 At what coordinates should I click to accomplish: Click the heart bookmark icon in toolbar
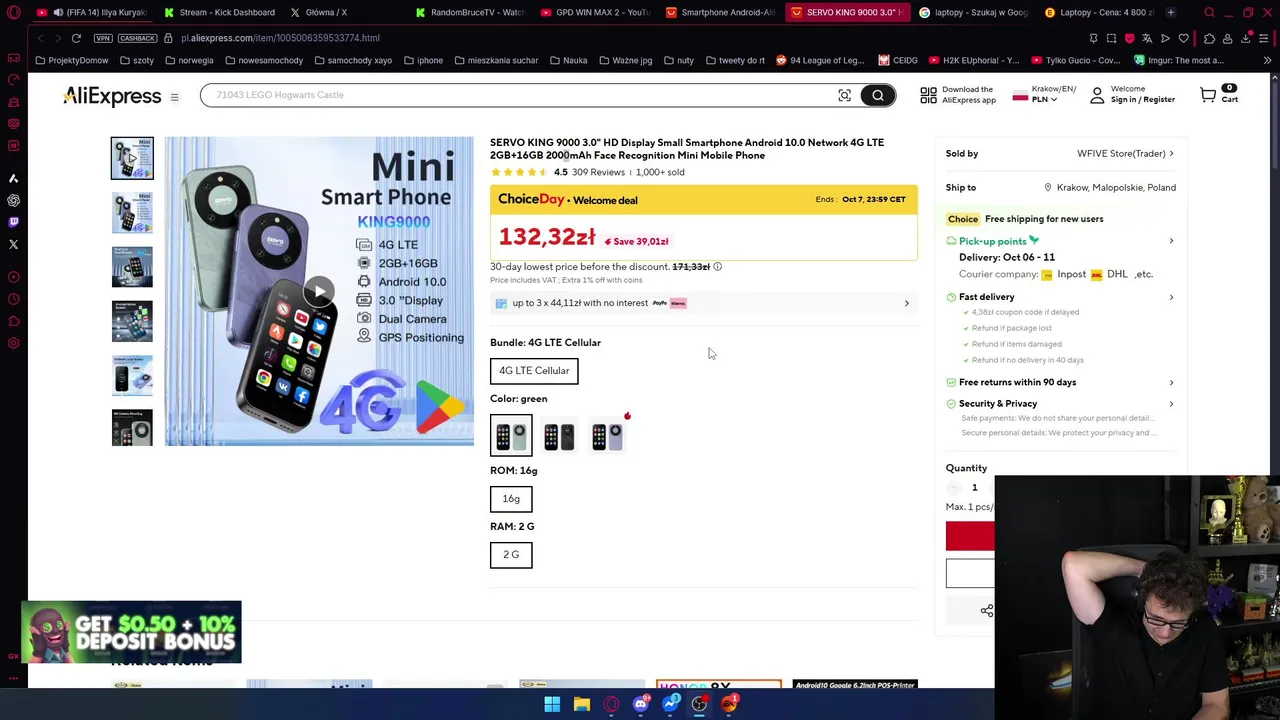pyautogui.click(x=1183, y=38)
